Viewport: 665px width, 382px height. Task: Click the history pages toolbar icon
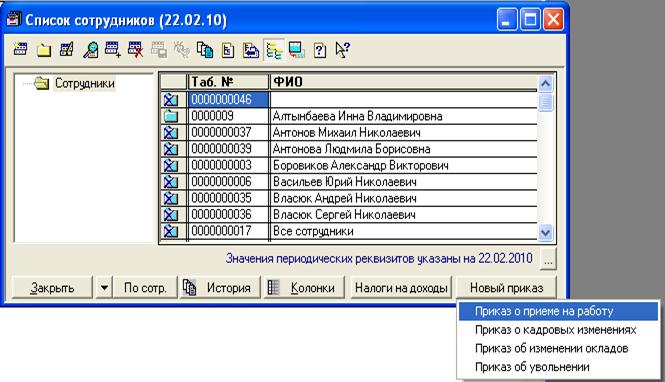205,50
